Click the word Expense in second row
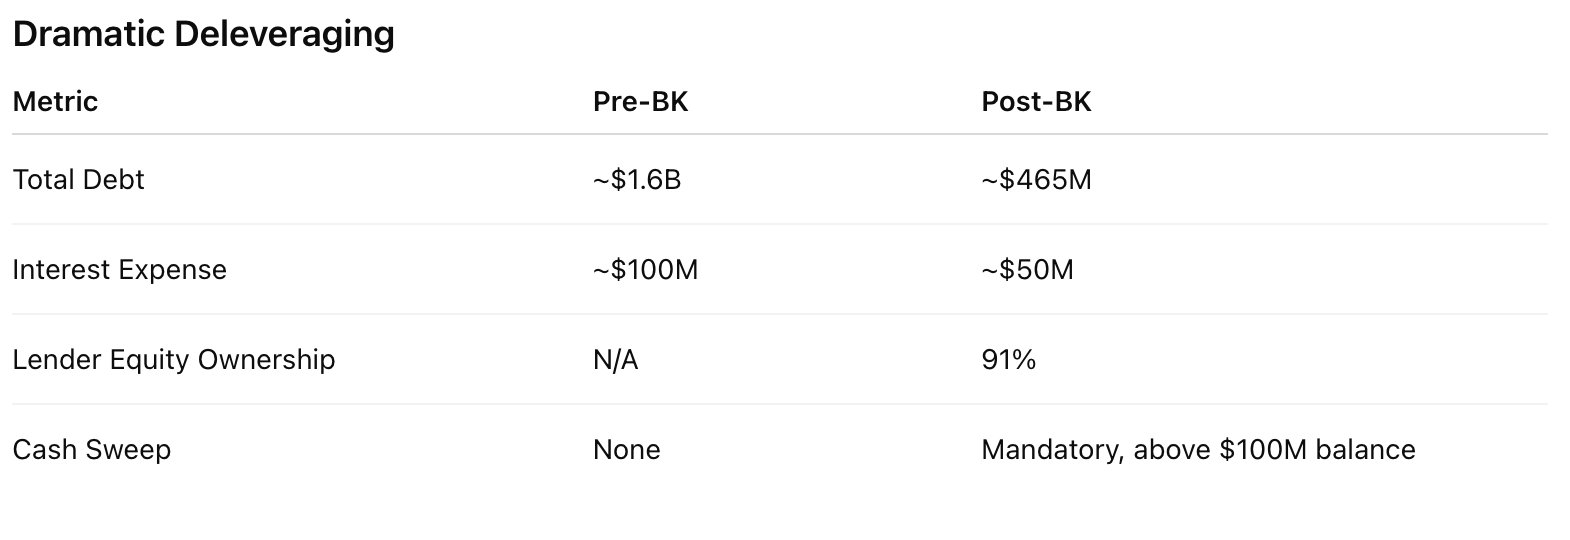 [x=172, y=269]
